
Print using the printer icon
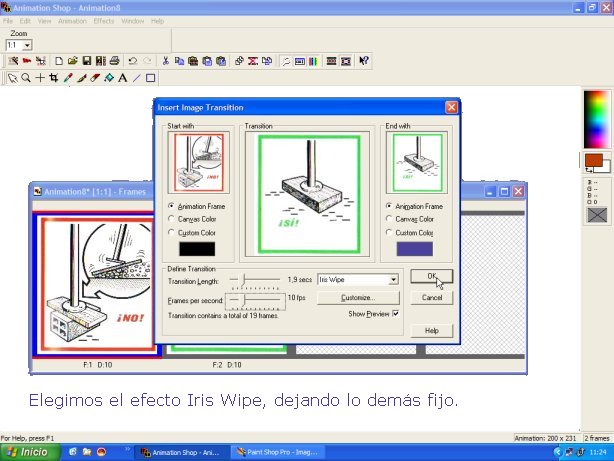(x=114, y=61)
